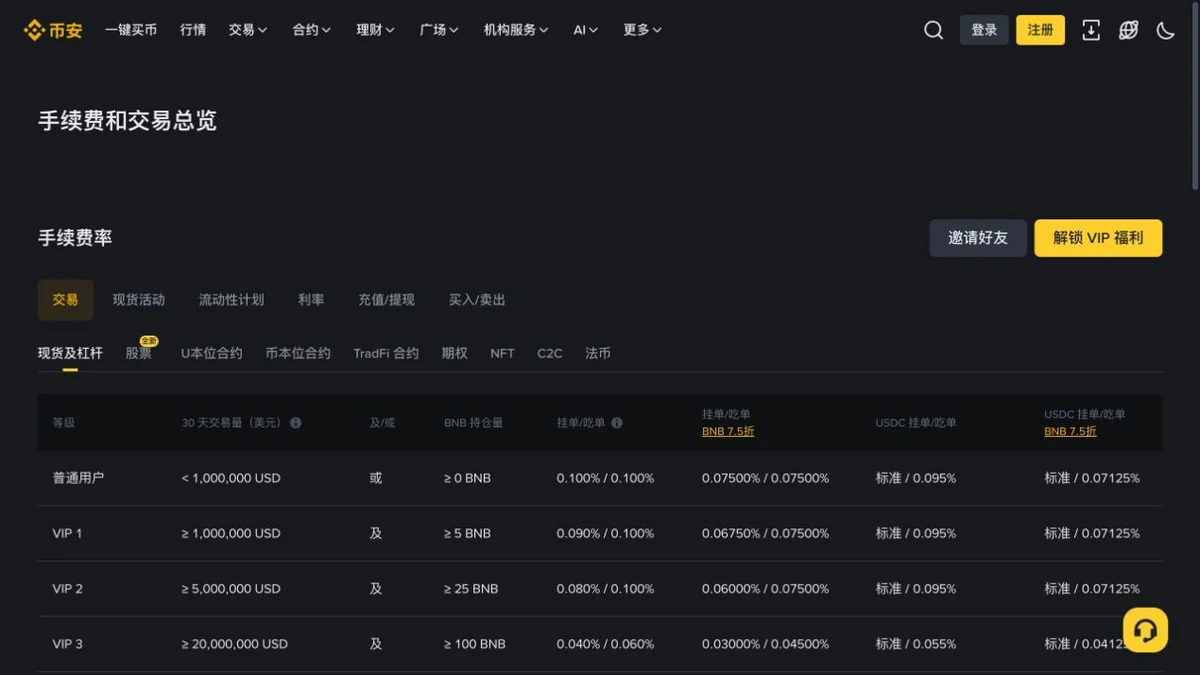Expand the AI dropdown menu
Viewport: 1200px width, 675px height.
[586, 30]
